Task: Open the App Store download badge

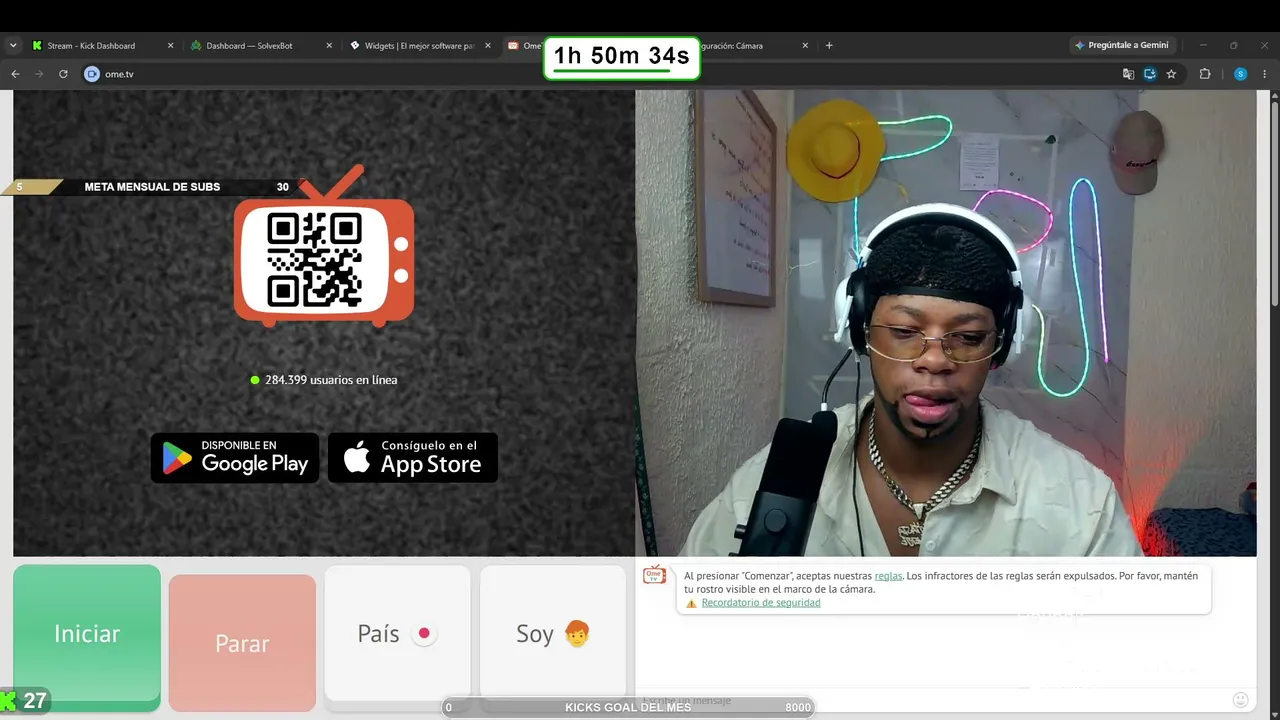Action: point(413,458)
